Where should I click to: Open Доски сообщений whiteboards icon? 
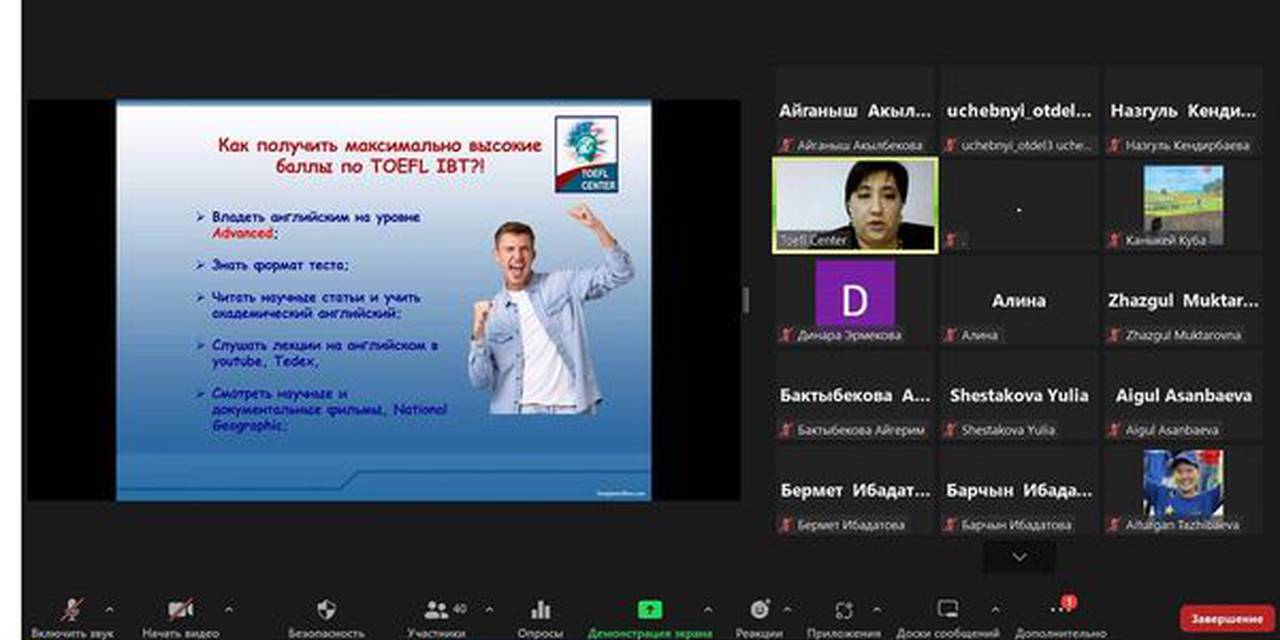click(x=947, y=610)
